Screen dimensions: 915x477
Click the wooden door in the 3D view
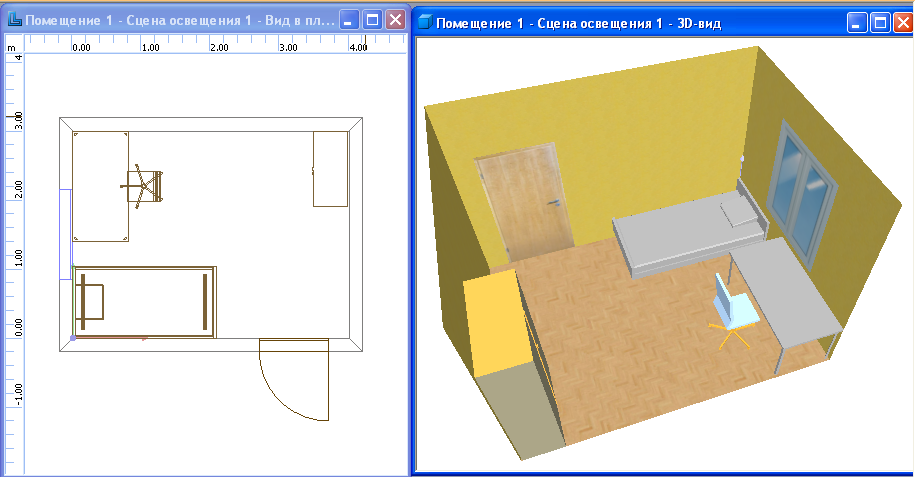point(525,202)
